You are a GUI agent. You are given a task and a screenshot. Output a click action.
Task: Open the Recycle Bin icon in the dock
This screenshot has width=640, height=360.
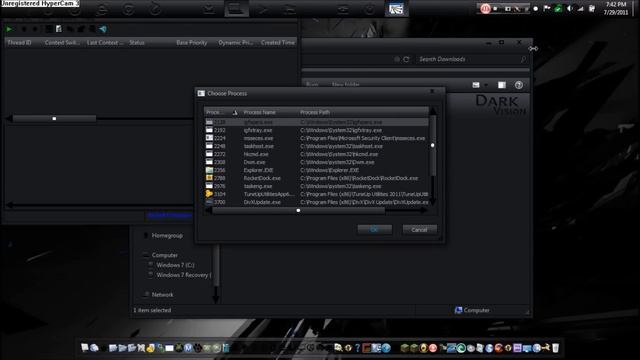pos(556,348)
